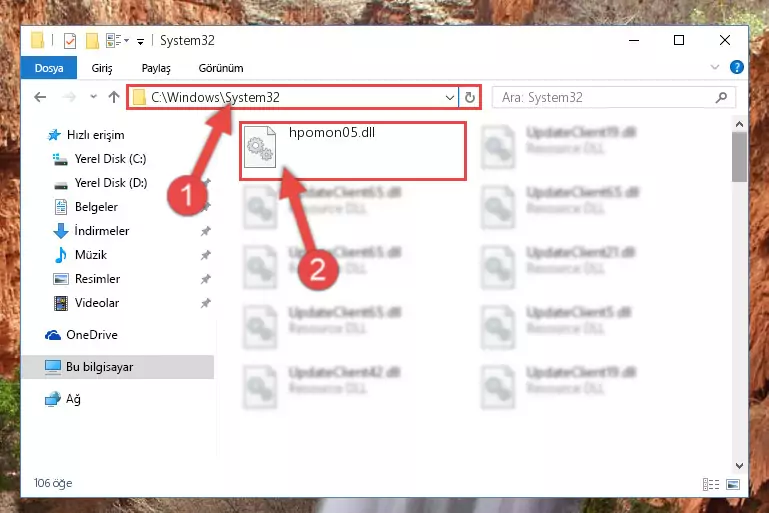This screenshot has height=513, width=769.
Task: Click the Back navigation arrow
Action: (x=40, y=97)
